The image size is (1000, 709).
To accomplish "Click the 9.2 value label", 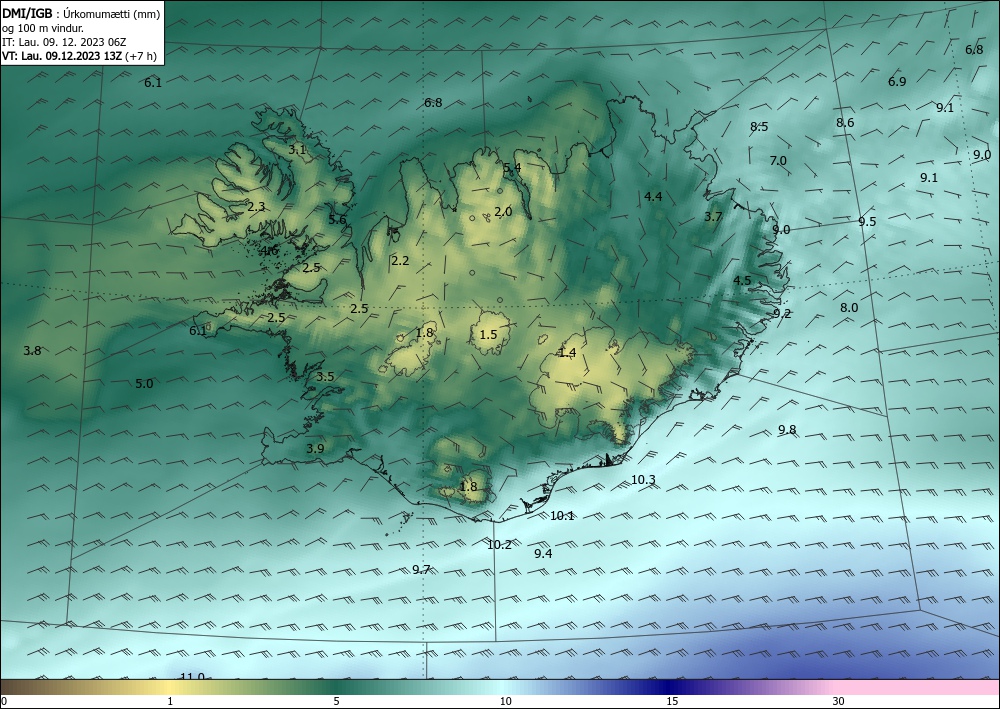I will [x=782, y=313].
